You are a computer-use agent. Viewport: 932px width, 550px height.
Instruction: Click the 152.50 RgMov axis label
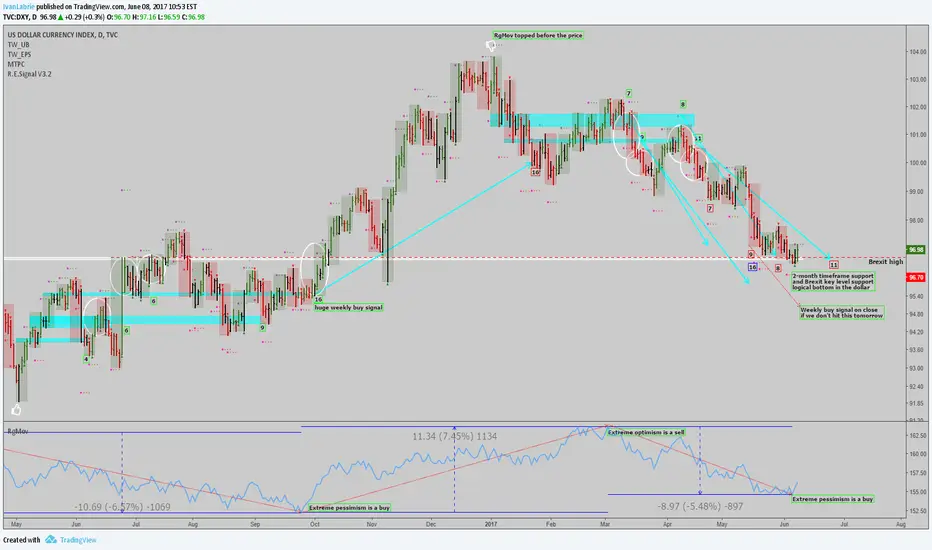(917, 511)
